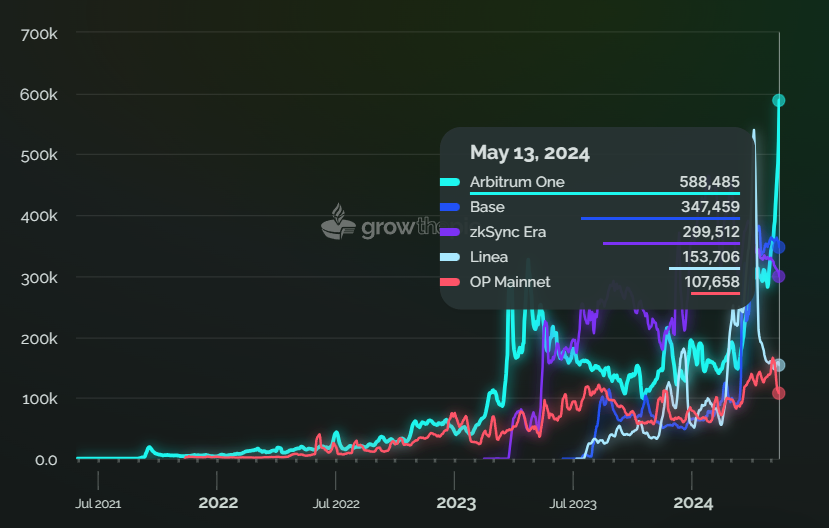Click the Linea pale endpoint marker dot
Image resolution: width=829 pixels, height=528 pixels.
(778, 365)
